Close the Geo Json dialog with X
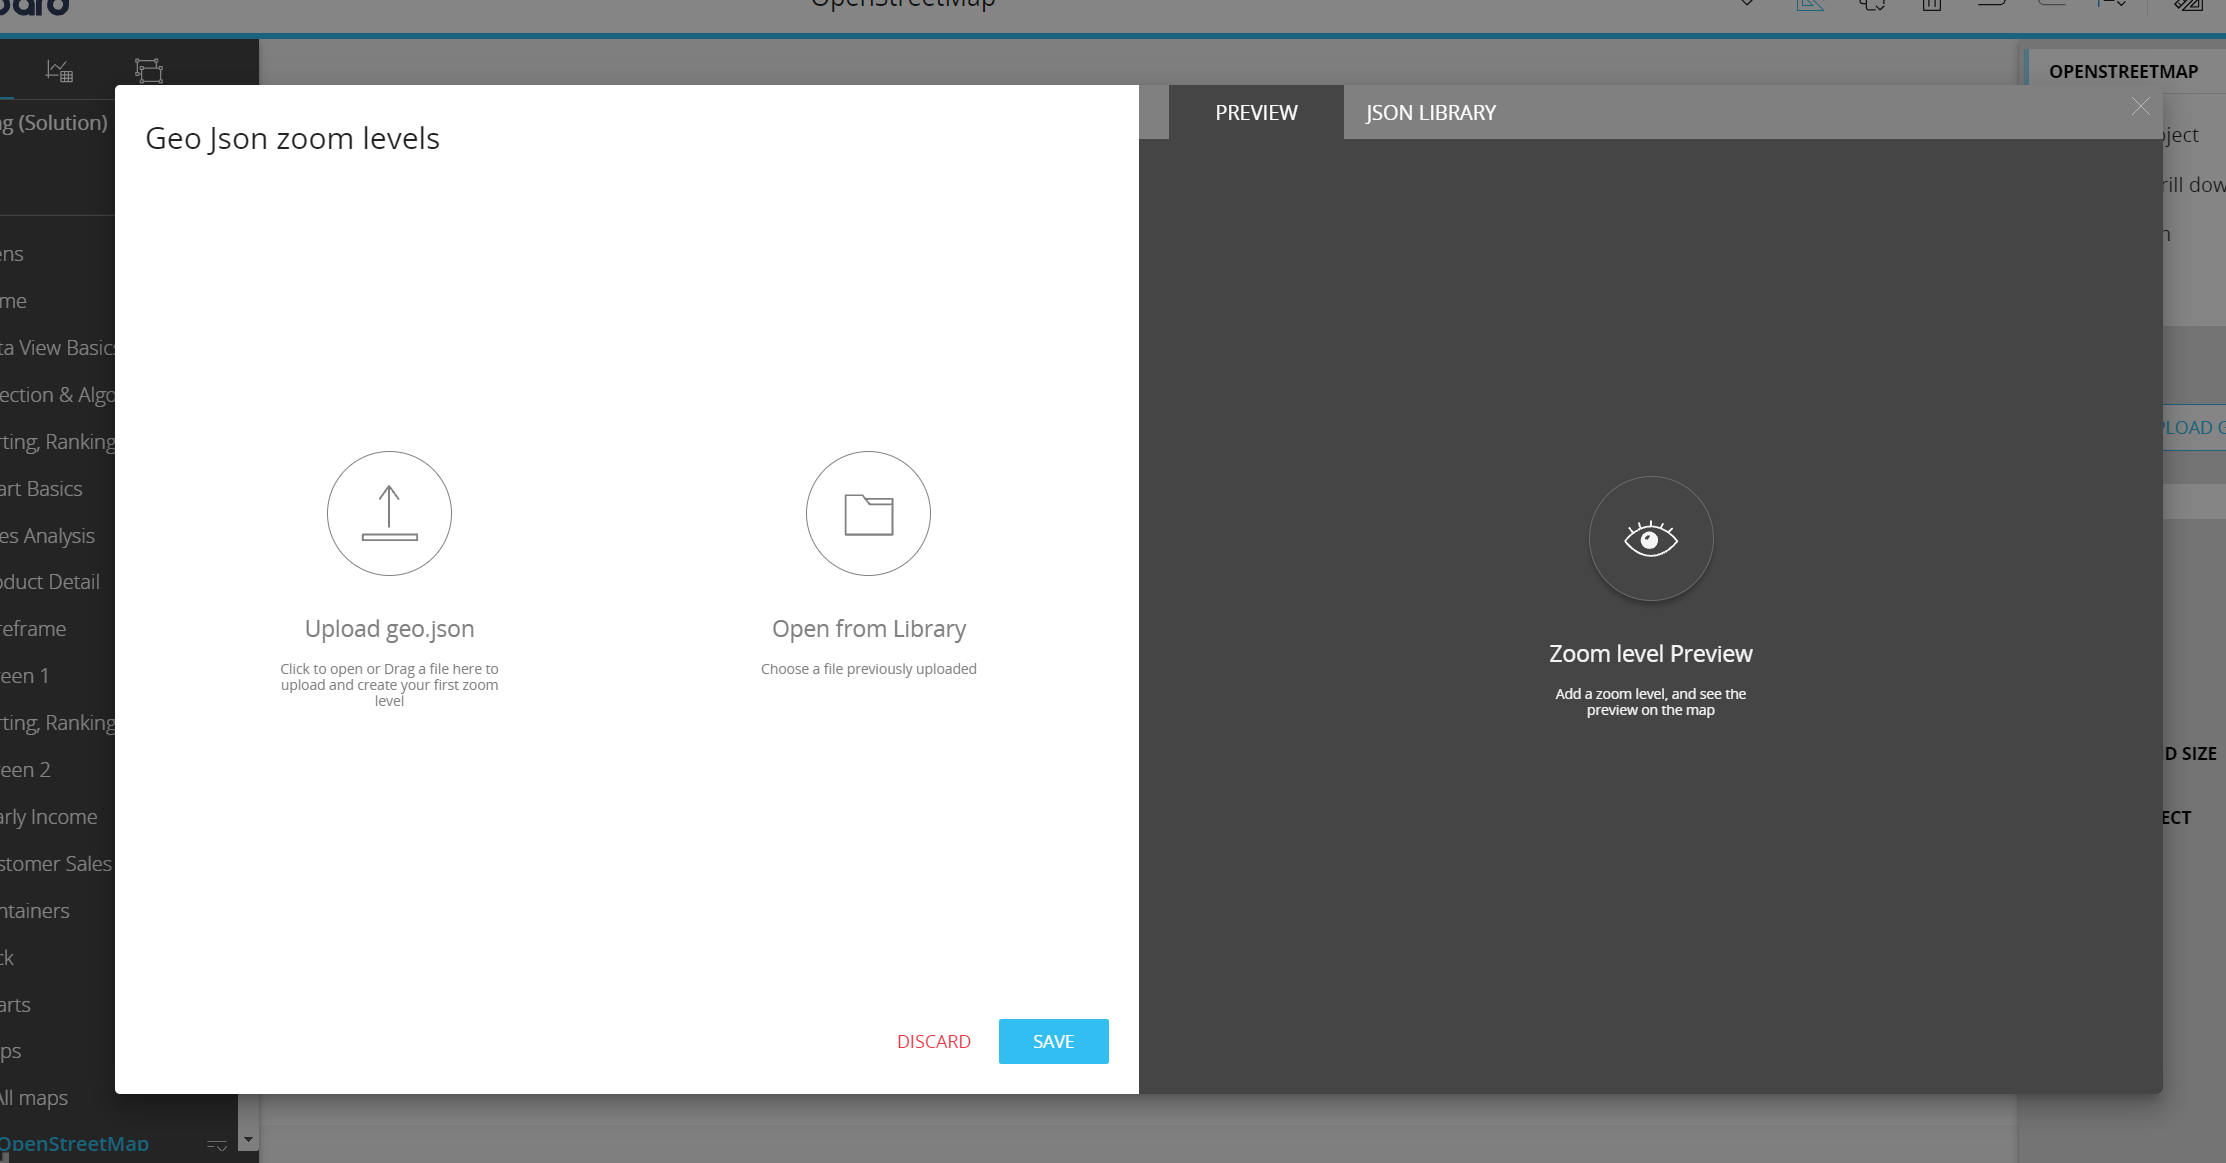 click(2140, 107)
